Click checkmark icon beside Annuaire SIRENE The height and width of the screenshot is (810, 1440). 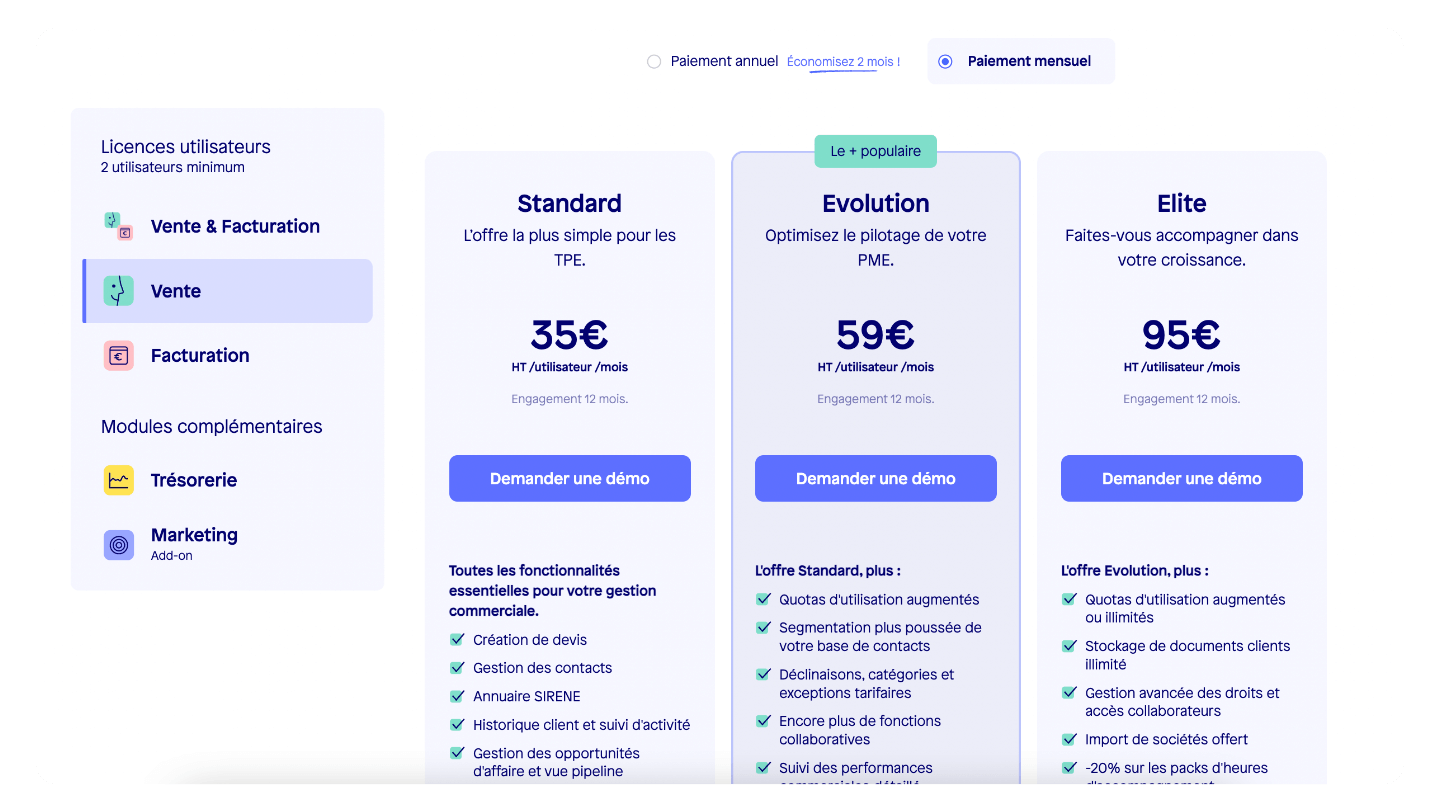[458, 696]
